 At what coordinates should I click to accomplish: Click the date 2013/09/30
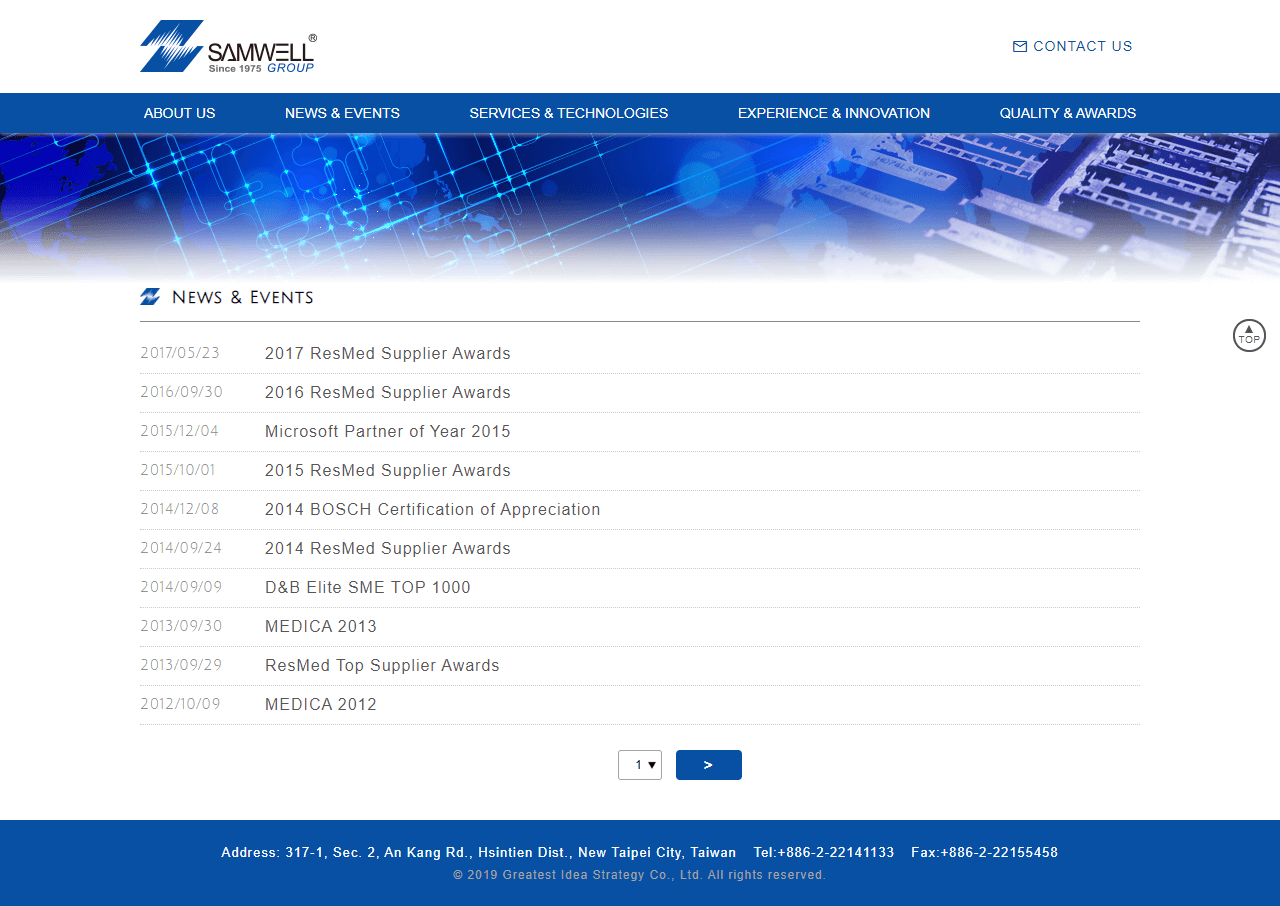coord(181,626)
